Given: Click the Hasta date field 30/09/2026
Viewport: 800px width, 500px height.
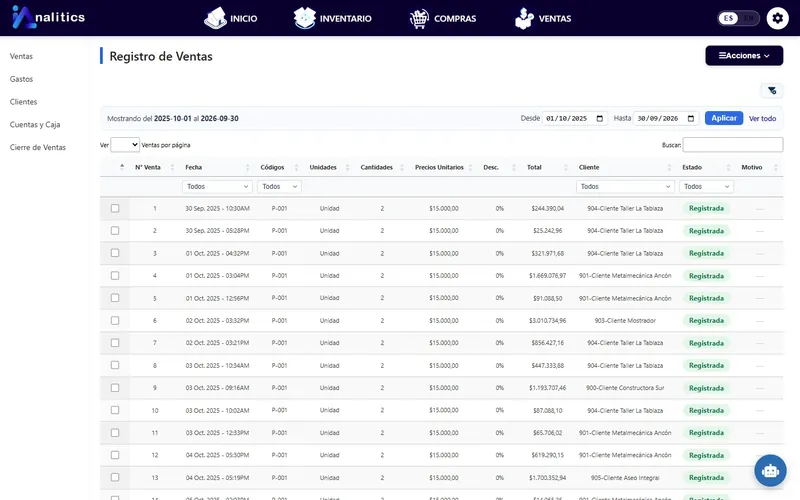Looking at the screenshot, I should 666,118.
